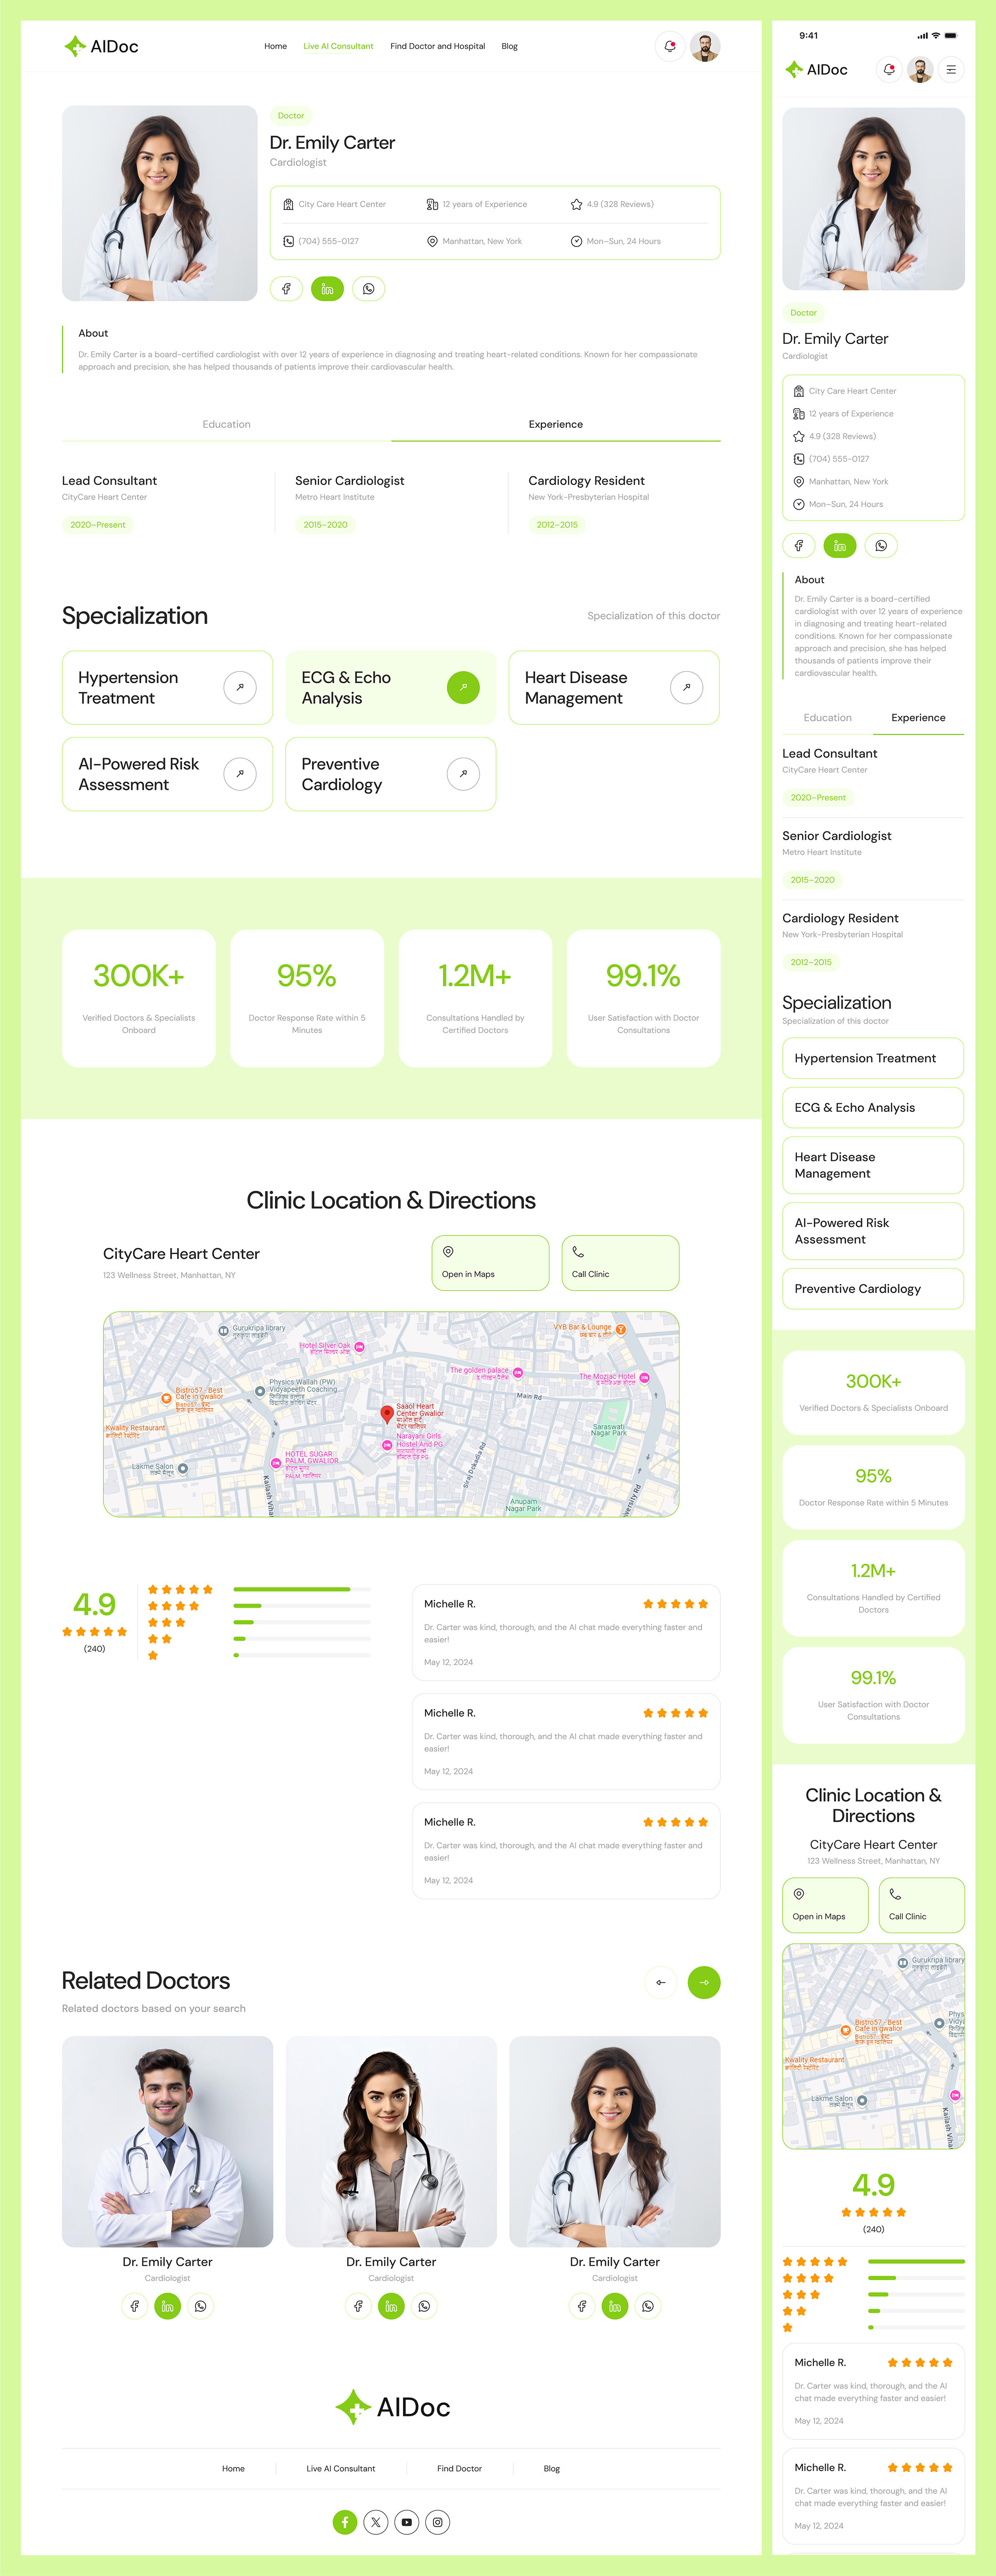Viewport: 996px width, 2576px height.
Task: Click the desktop Open in Maps button
Action: 490,1263
